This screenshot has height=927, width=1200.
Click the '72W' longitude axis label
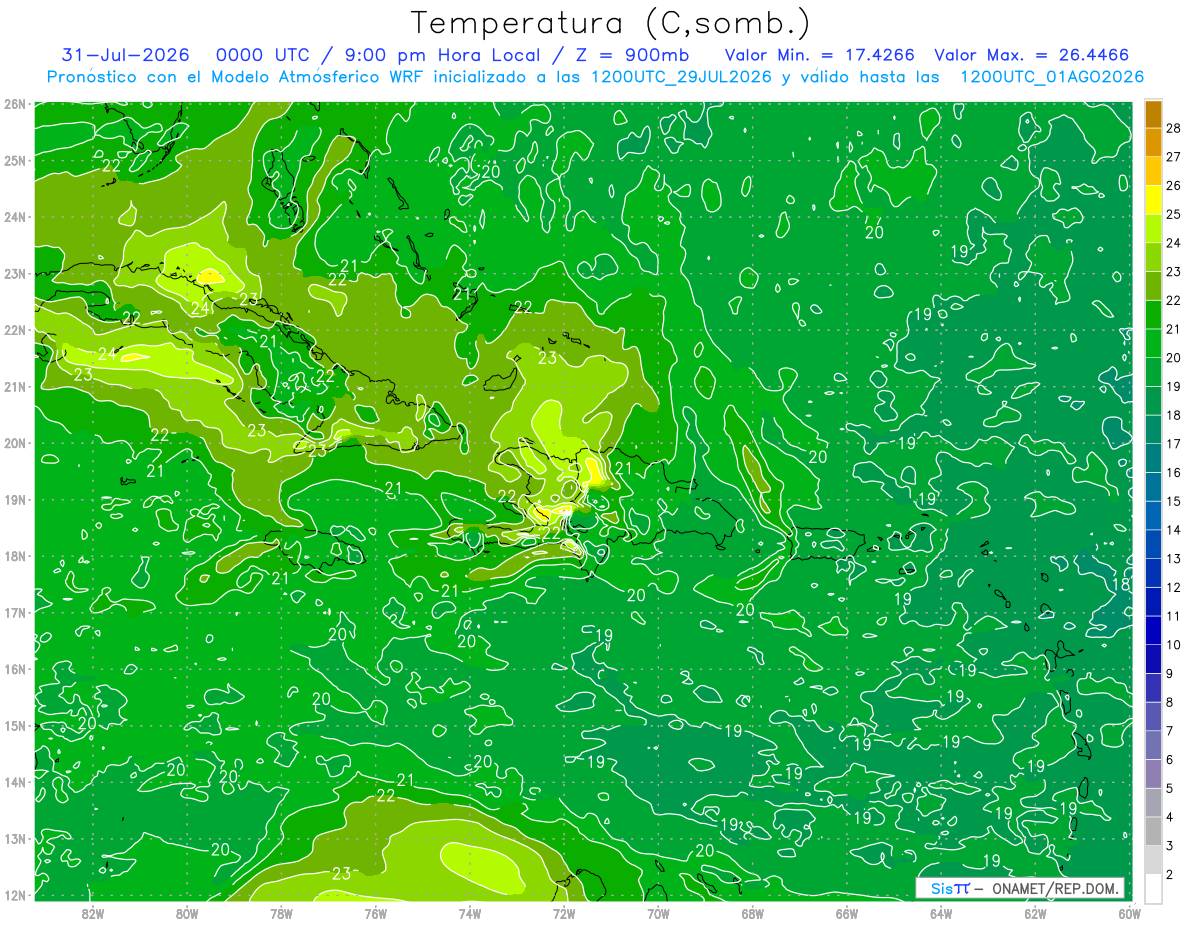click(564, 913)
